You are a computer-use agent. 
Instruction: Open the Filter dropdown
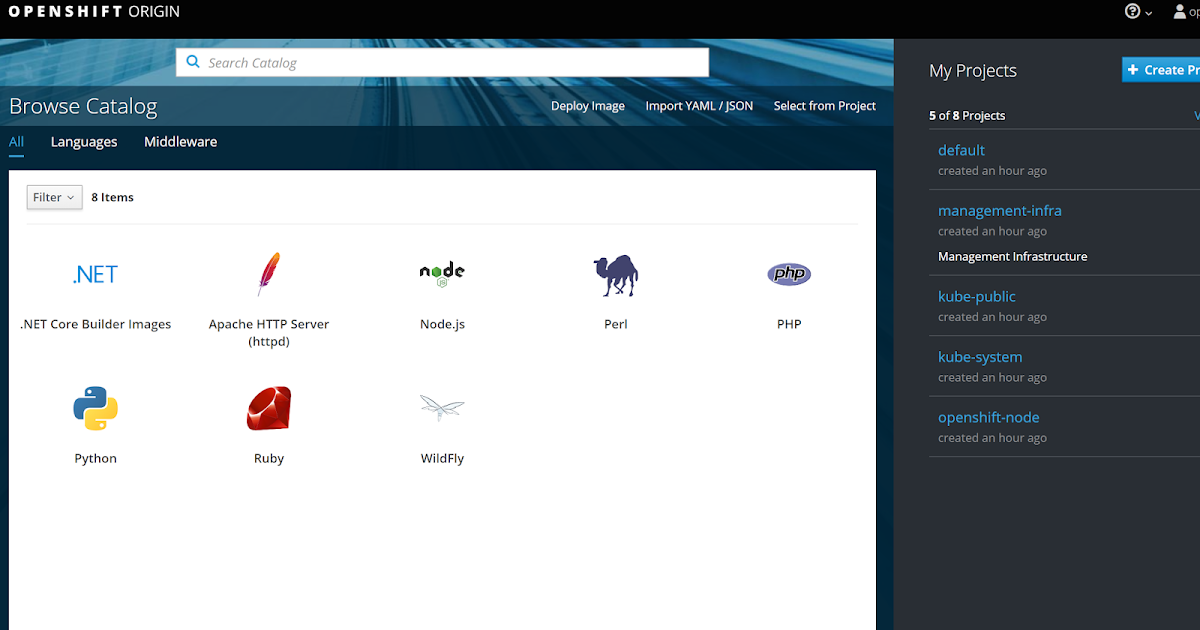pyautogui.click(x=53, y=197)
